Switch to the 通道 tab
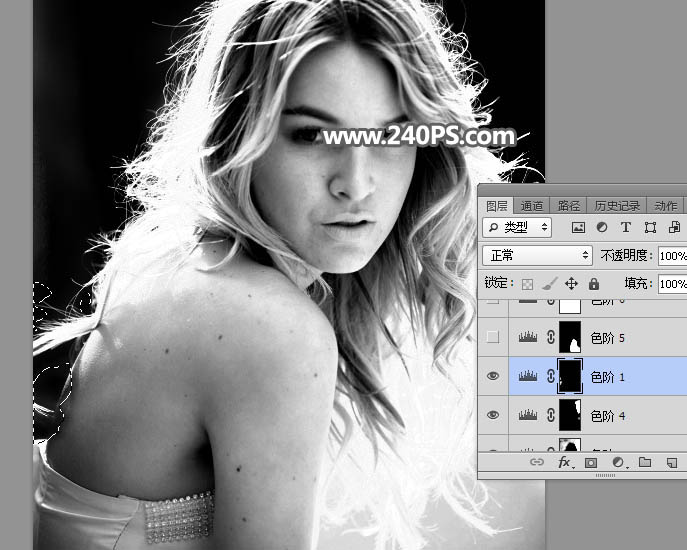Viewport: 687px width, 550px height. click(532, 205)
